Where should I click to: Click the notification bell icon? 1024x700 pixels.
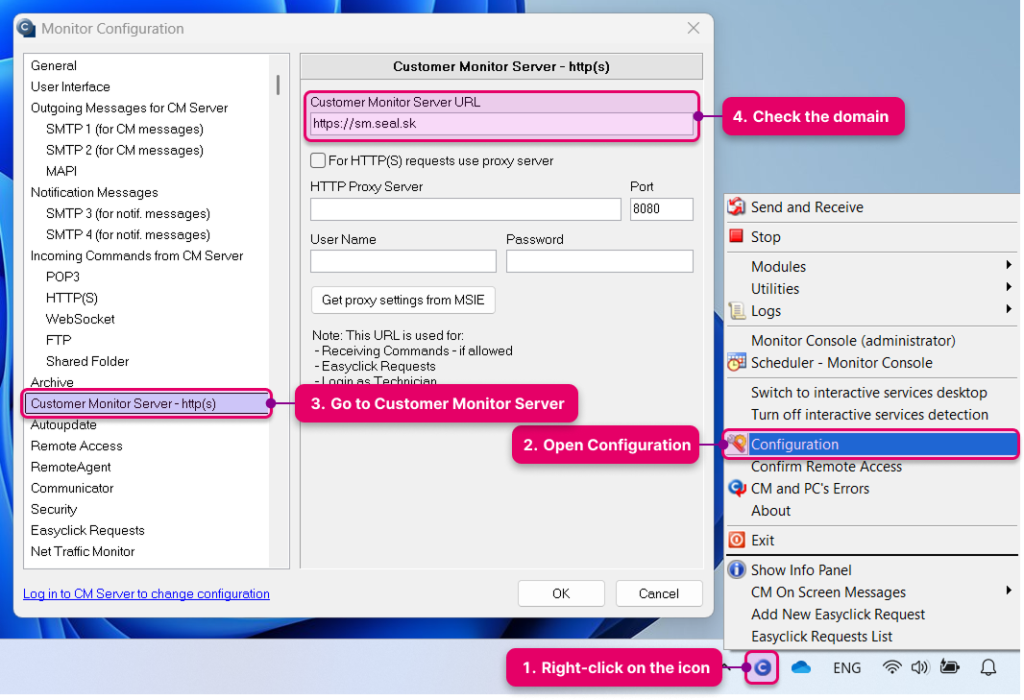pyautogui.click(x=988, y=667)
